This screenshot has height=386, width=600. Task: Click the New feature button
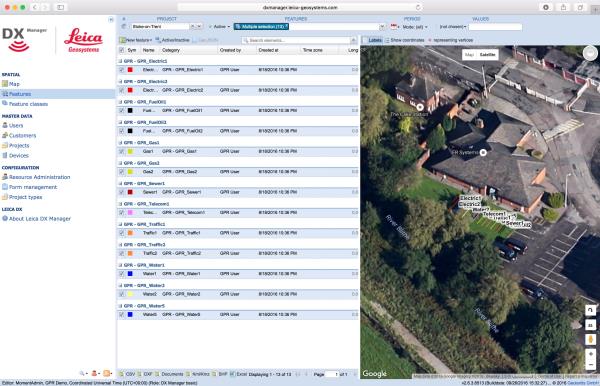tap(136, 40)
